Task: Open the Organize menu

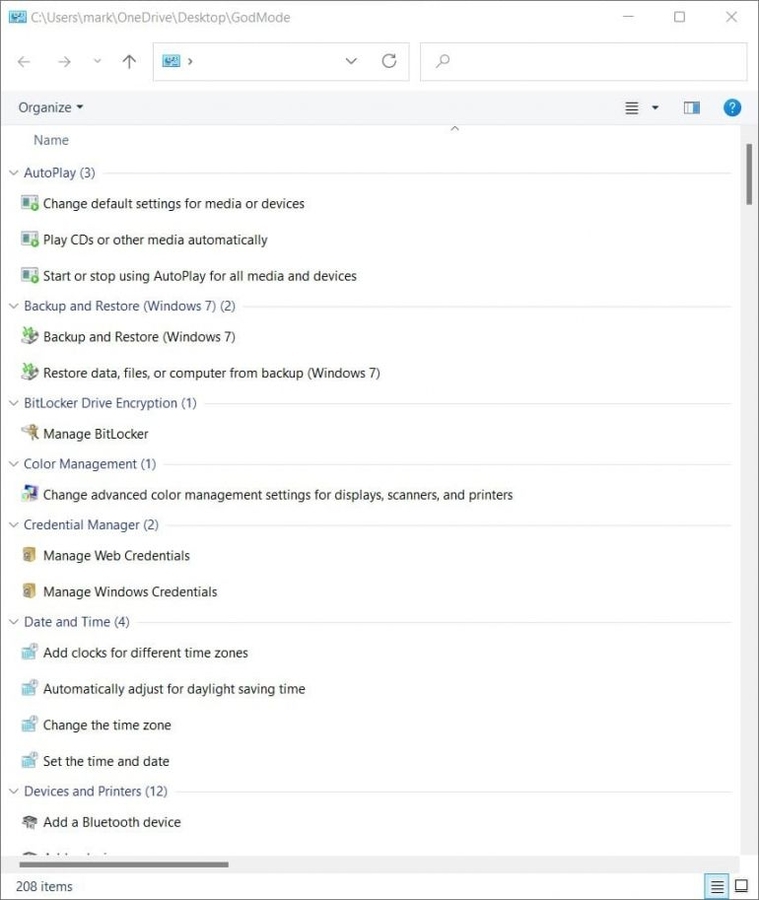Action: 50,107
